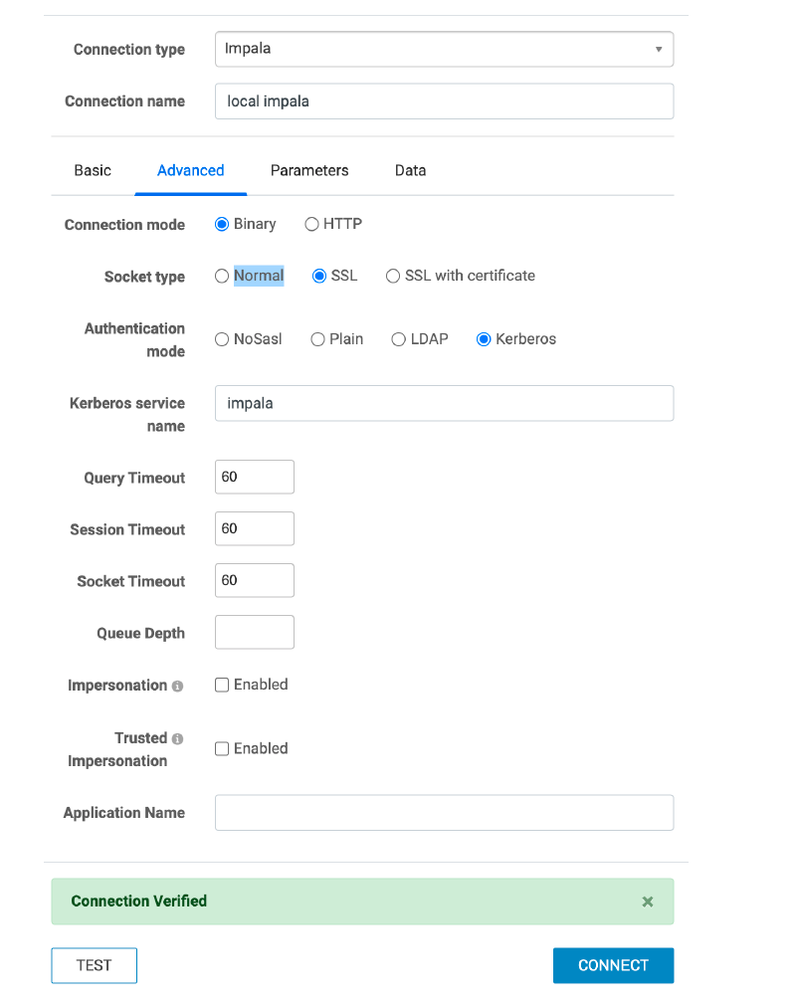Click the Impersonation info icon
Screen dimensions: 797x999
(x=177, y=686)
